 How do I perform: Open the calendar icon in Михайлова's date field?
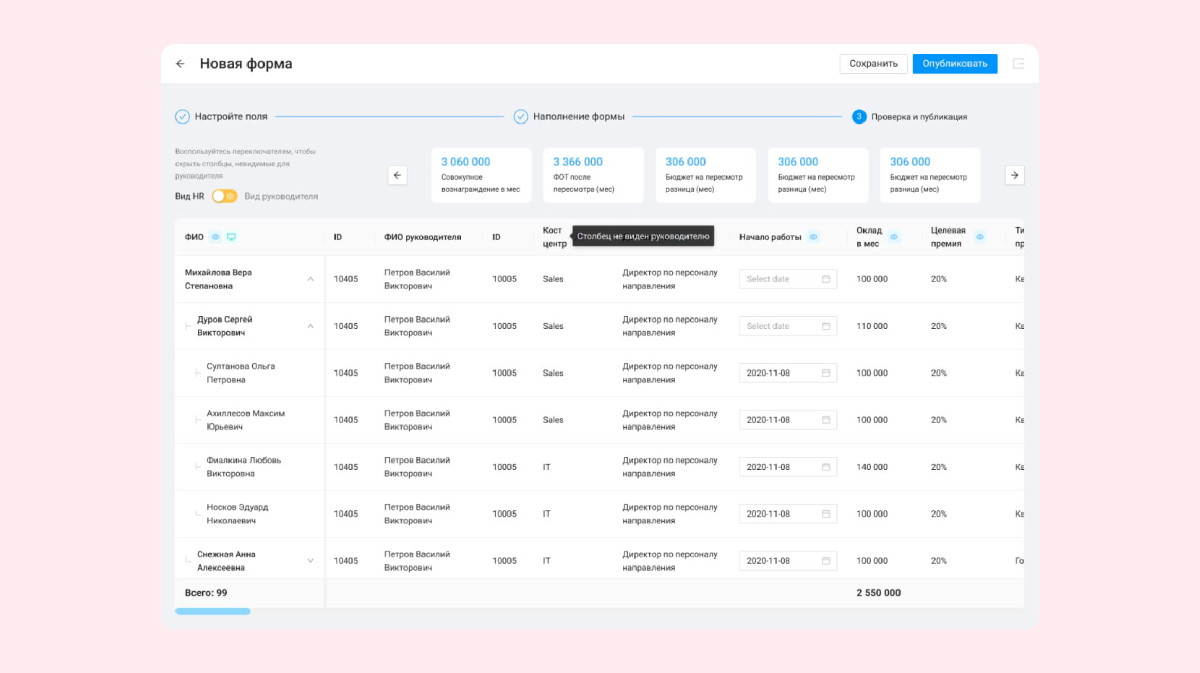pos(827,279)
